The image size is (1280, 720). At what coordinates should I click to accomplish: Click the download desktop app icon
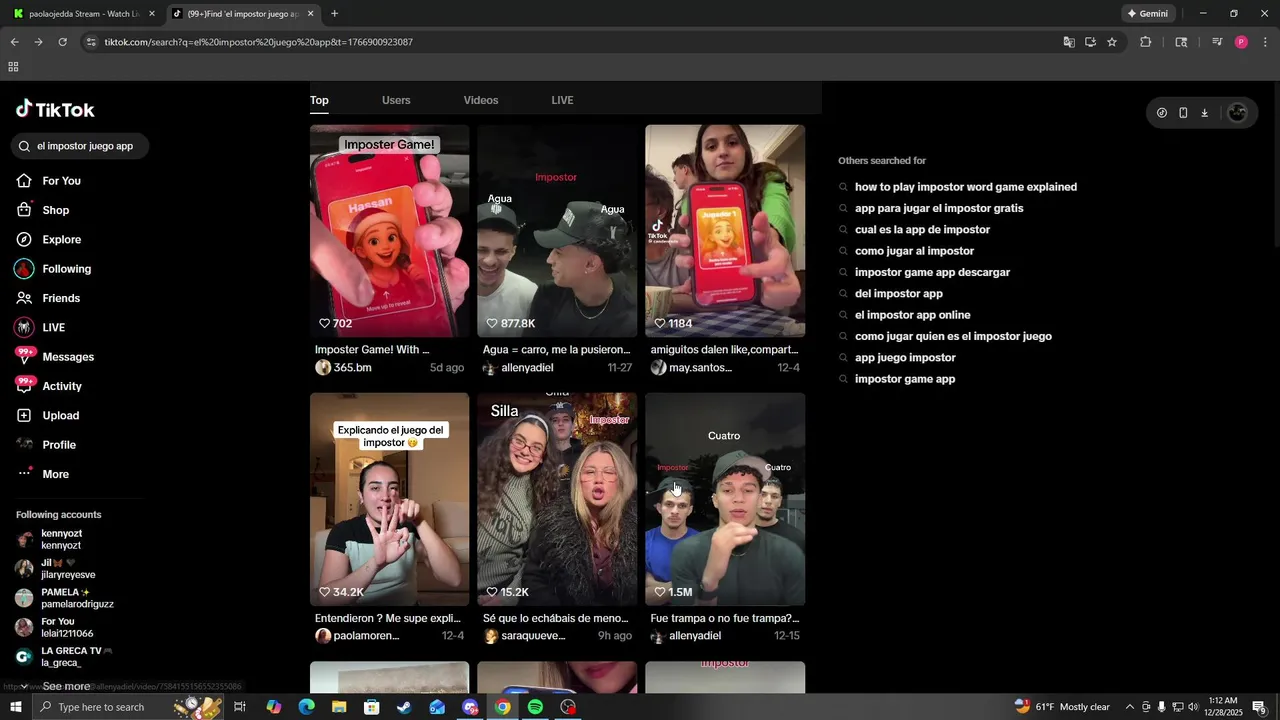(x=1204, y=113)
